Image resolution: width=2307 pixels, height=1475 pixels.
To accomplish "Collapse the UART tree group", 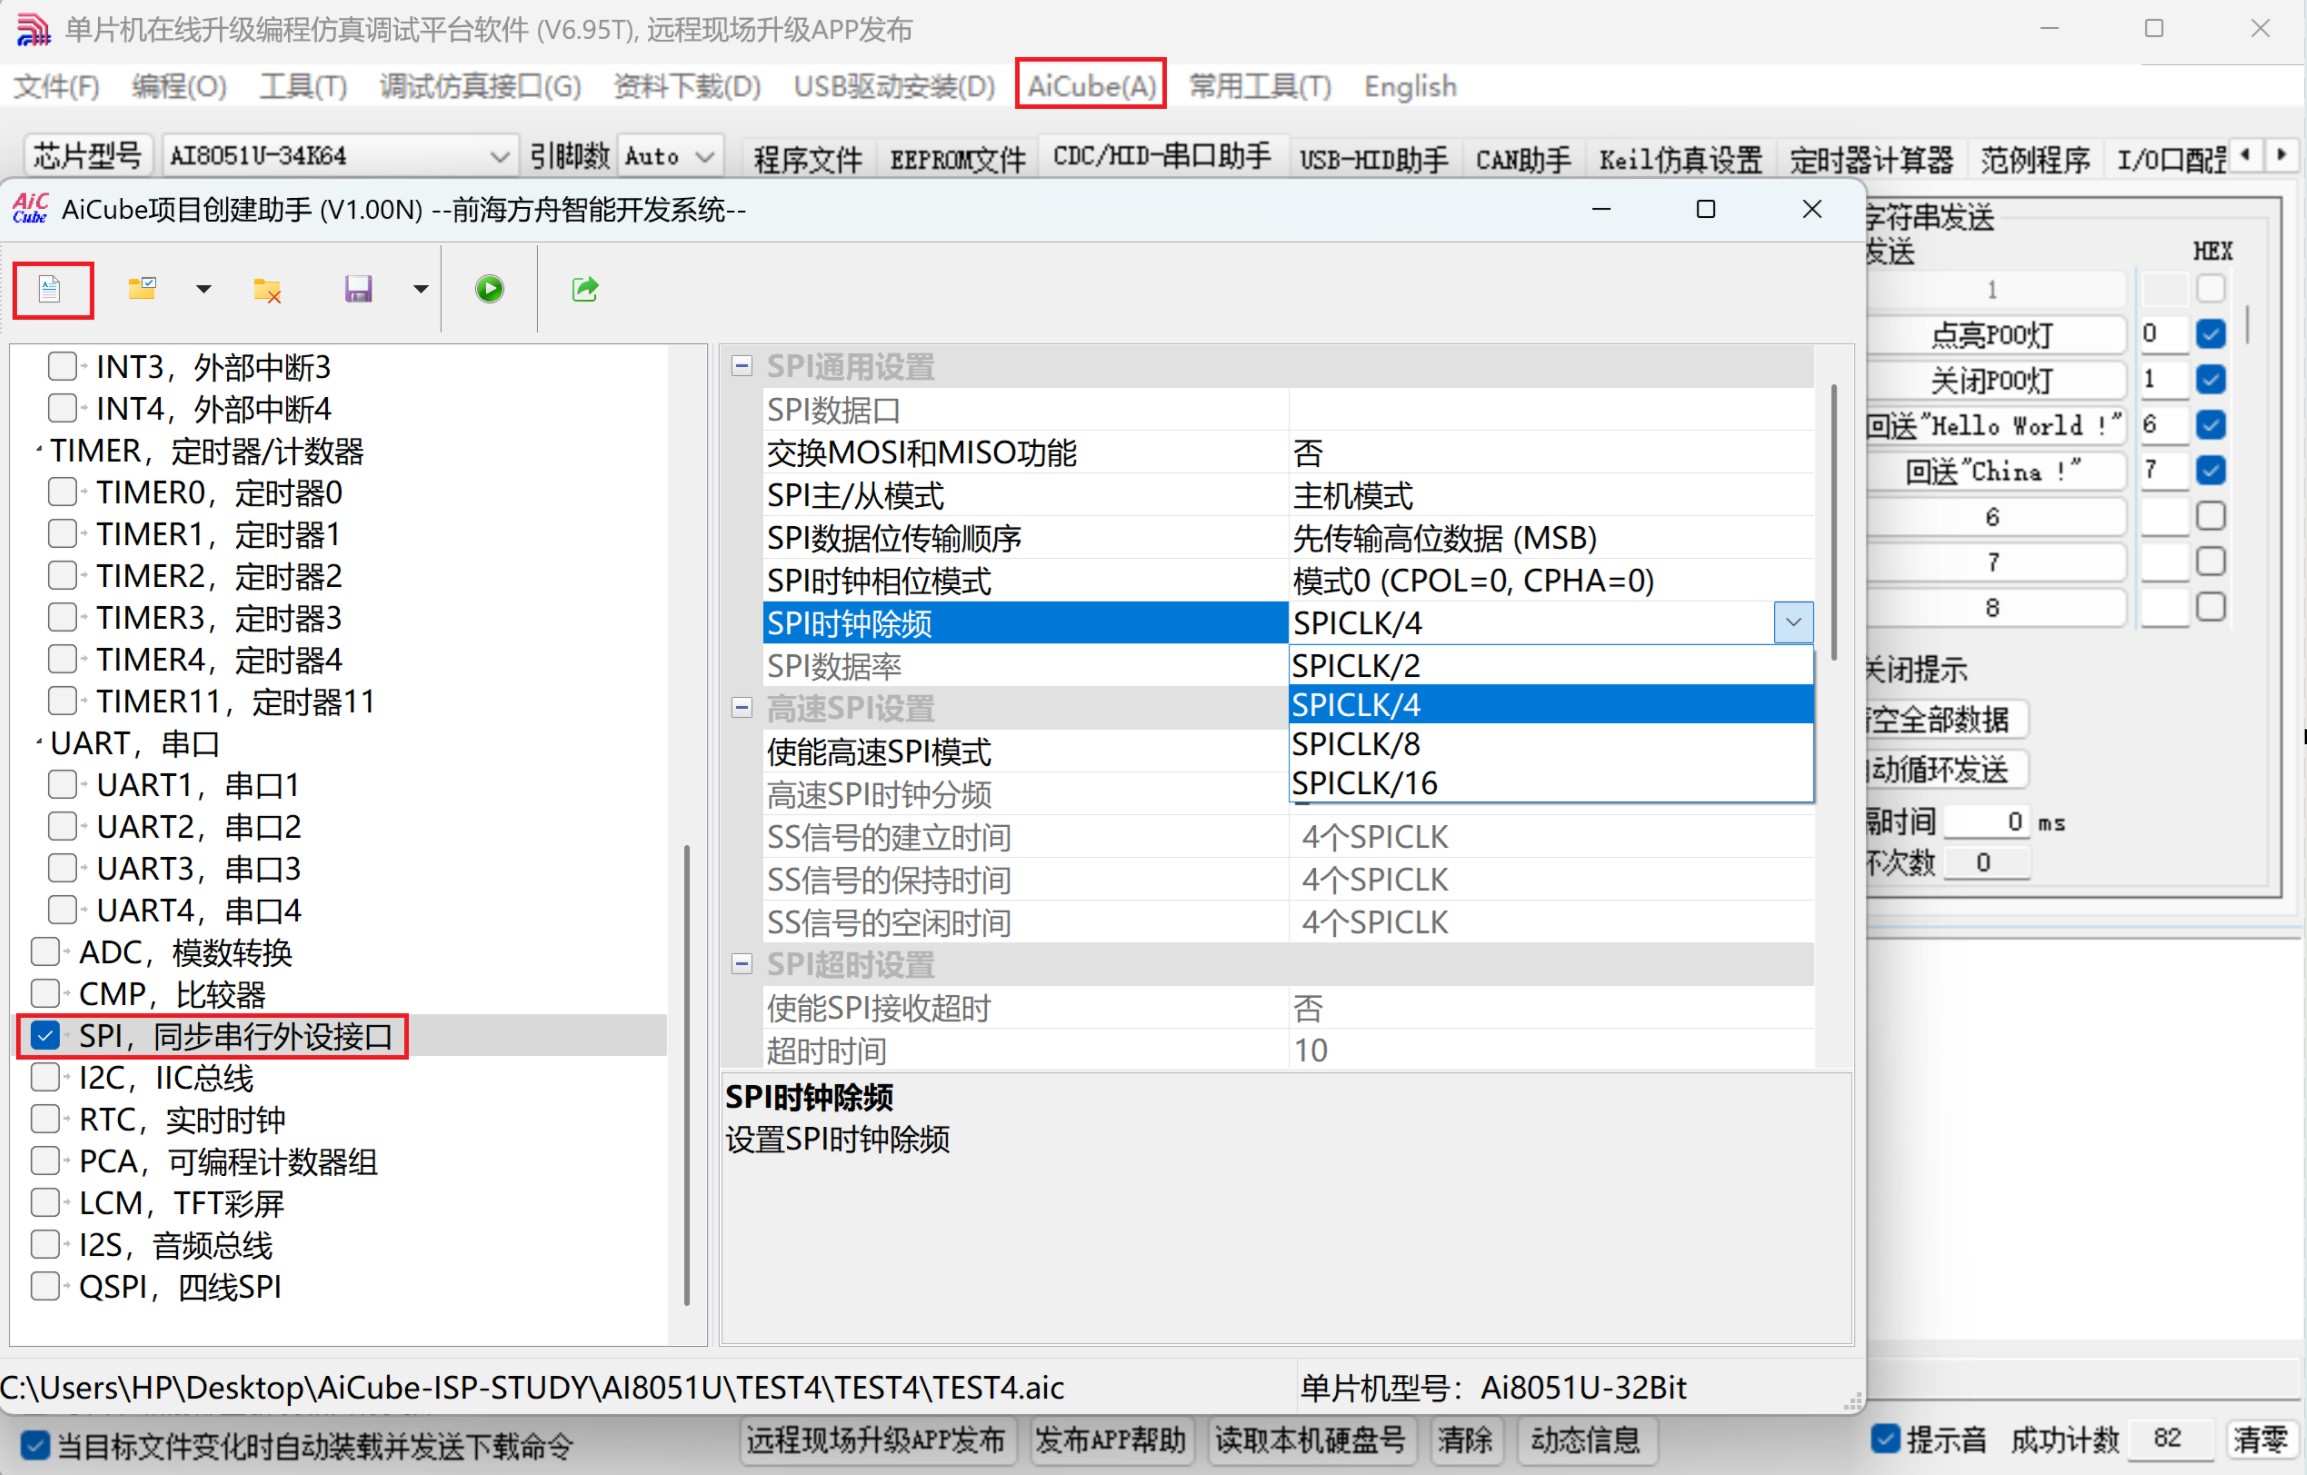I will pos(39,743).
